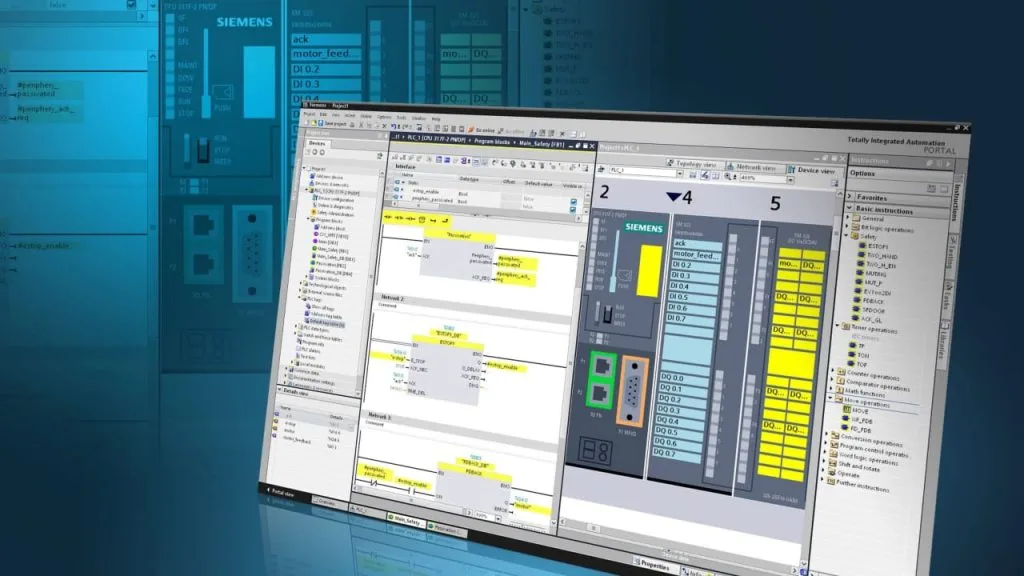The image size is (1024, 576).
Task: Click open branch icon in favorites bar
Action: [433, 220]
